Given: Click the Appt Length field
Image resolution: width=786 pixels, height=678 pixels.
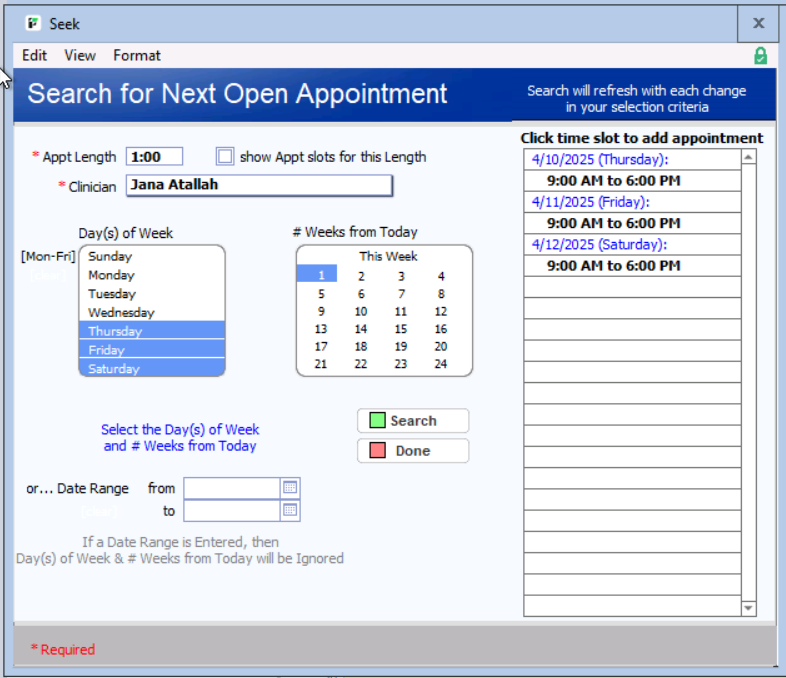Looking at the screenshot, I should [x=154, y=156].
